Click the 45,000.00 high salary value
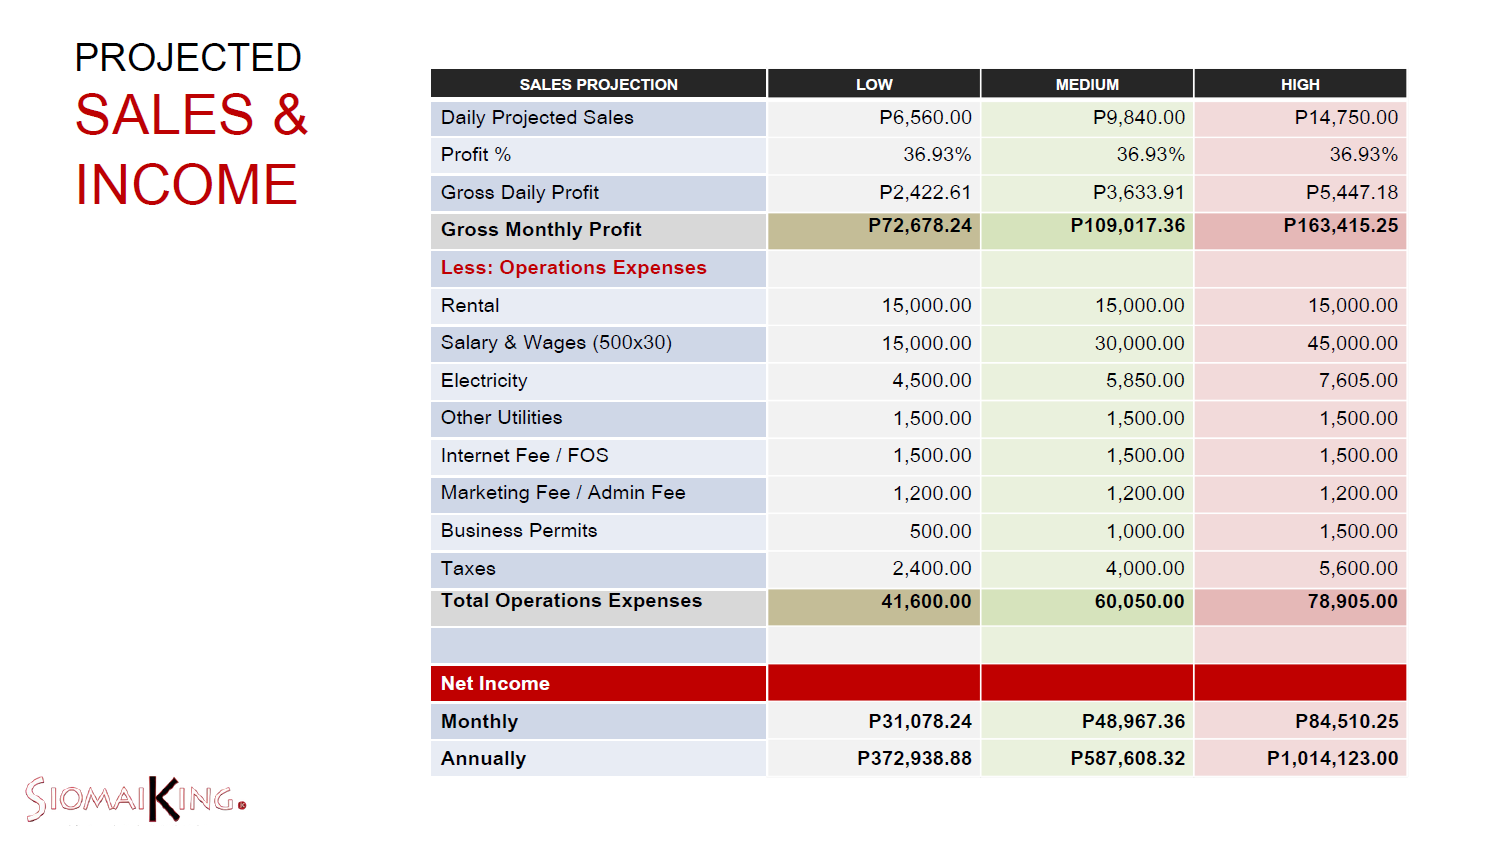The width and height of the screenshot is (1499, 841). pos(1352,344)
